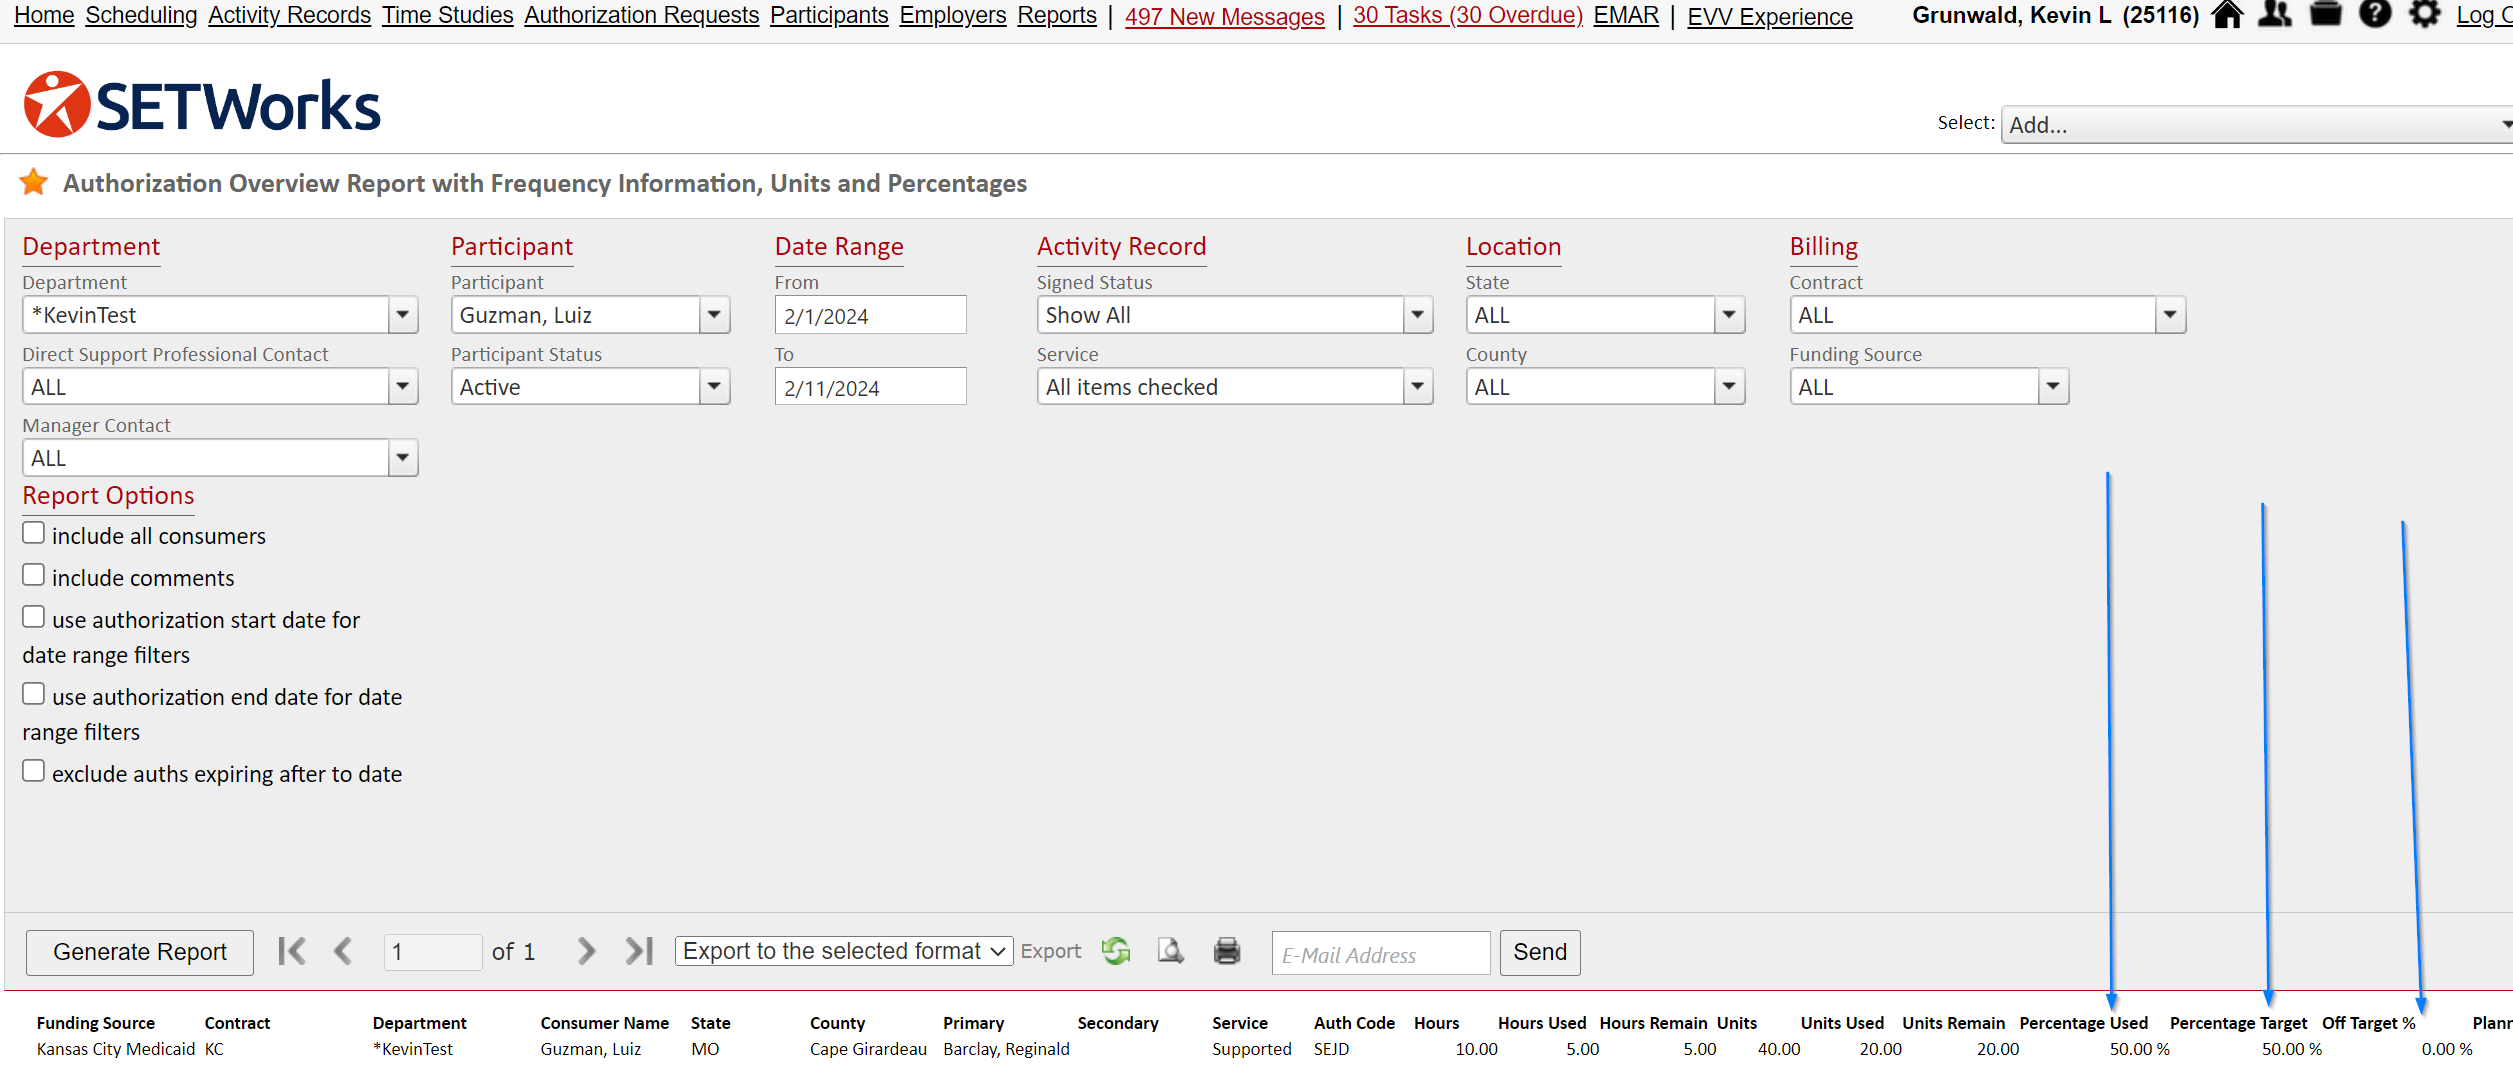
Task: Open the County ALL dropdown
Action: (x=1605, y=387)
